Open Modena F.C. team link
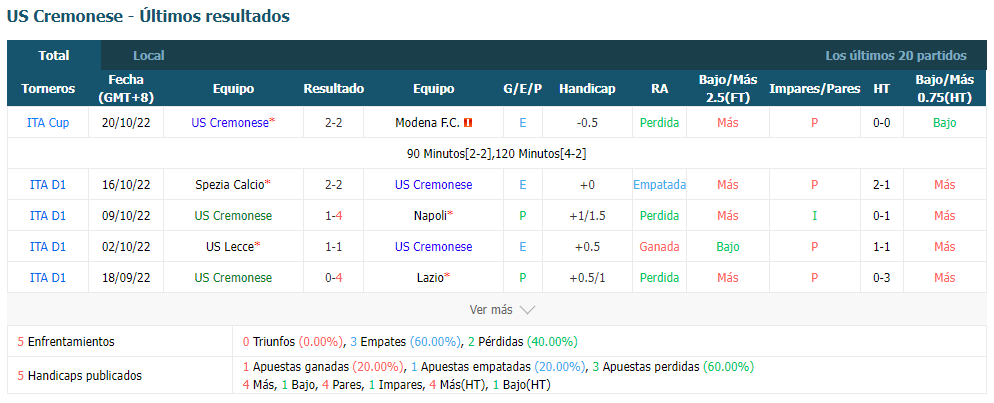 [427, 123]
